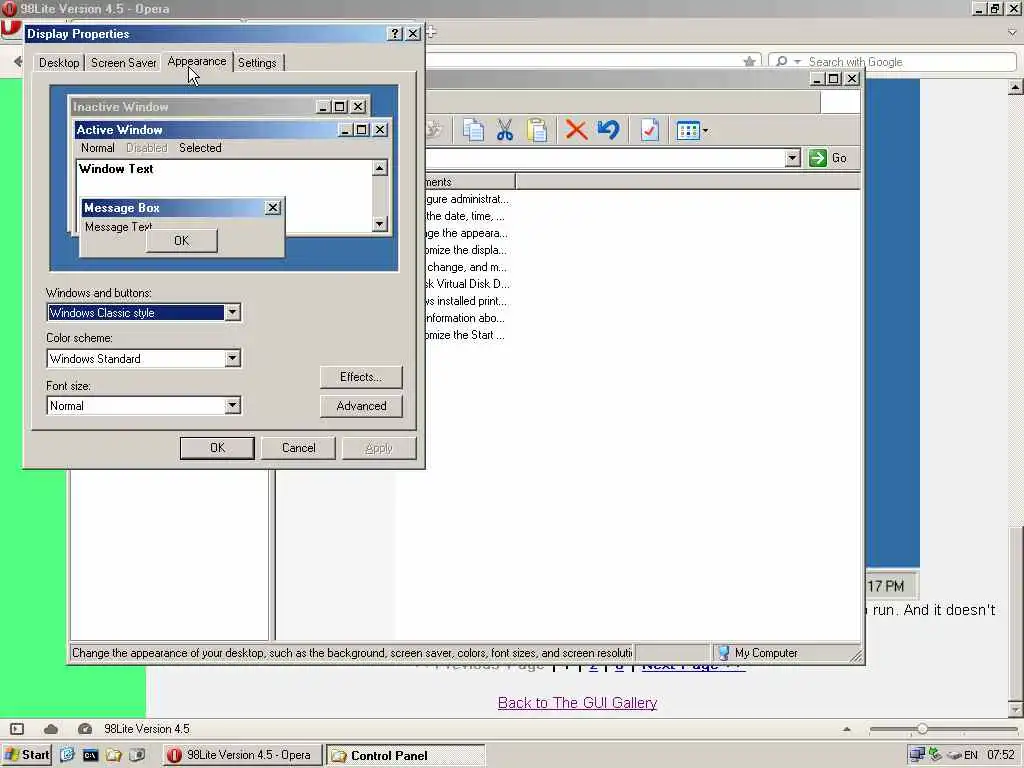This screenshot has height=768, width=1024.
Task: Click the Opera page scrollbar up arrow
Action: pyautogui.click(x=1015, y=87)
